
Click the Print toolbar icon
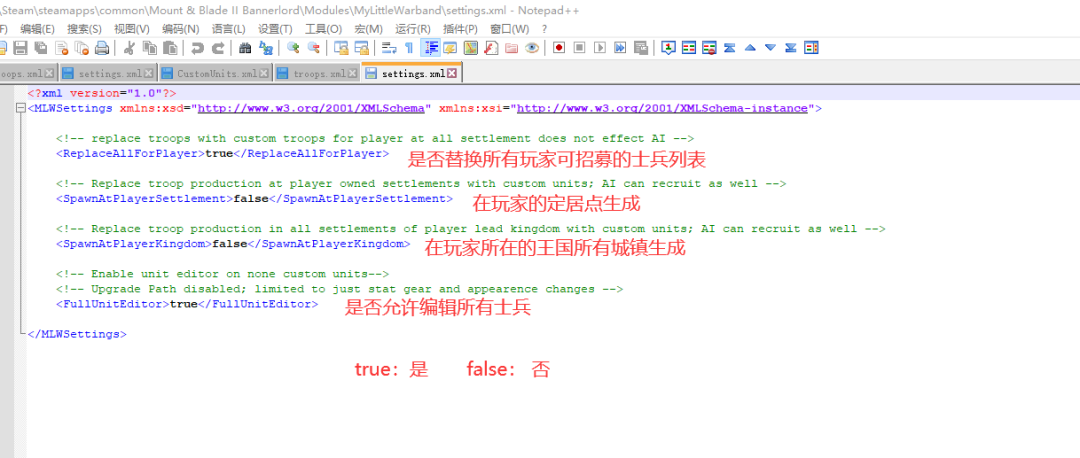pyautogui.click(x=102, y=48)
